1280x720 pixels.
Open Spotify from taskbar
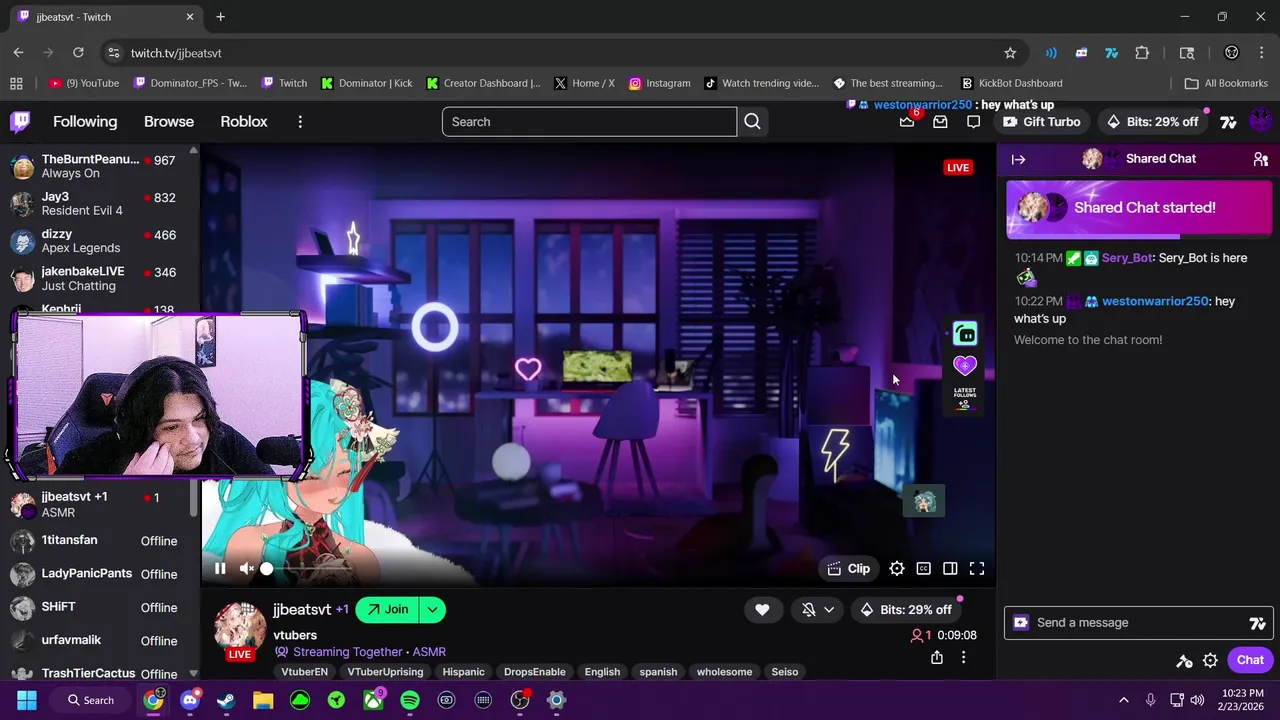pos(410,700)
